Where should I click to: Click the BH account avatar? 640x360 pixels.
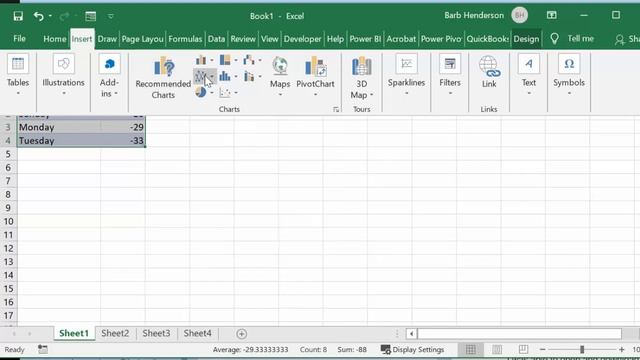pyautogui.click(x=520, y=16)
